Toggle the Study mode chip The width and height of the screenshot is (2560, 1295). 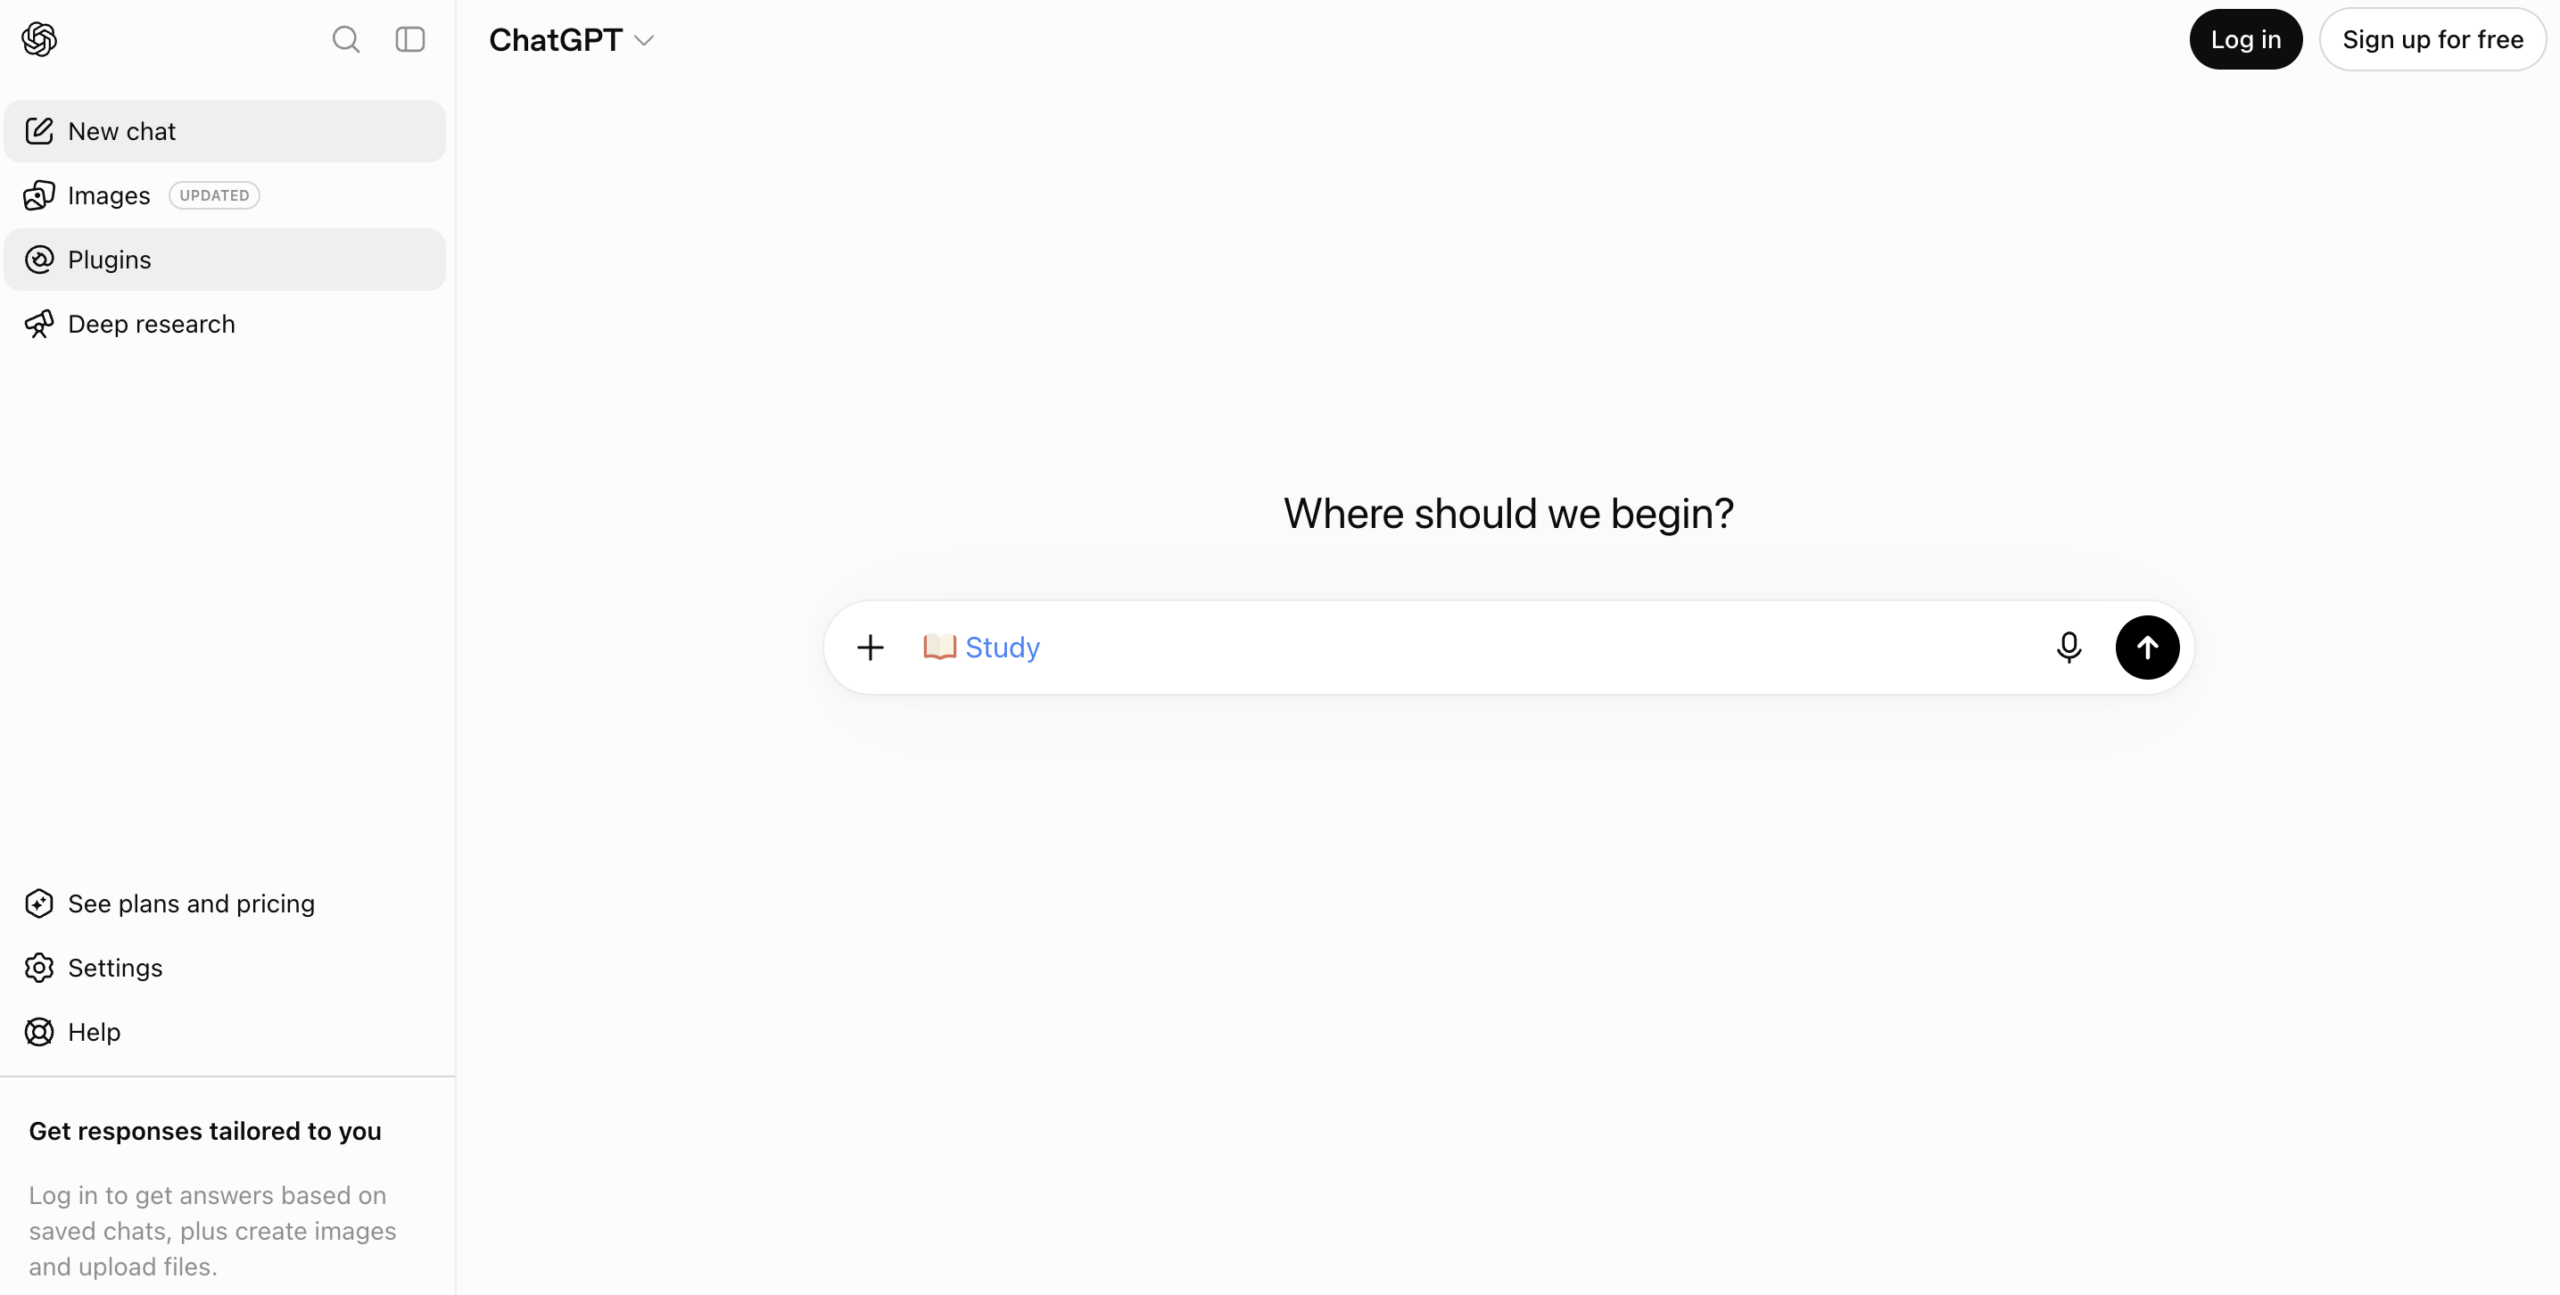click(981, 647)
